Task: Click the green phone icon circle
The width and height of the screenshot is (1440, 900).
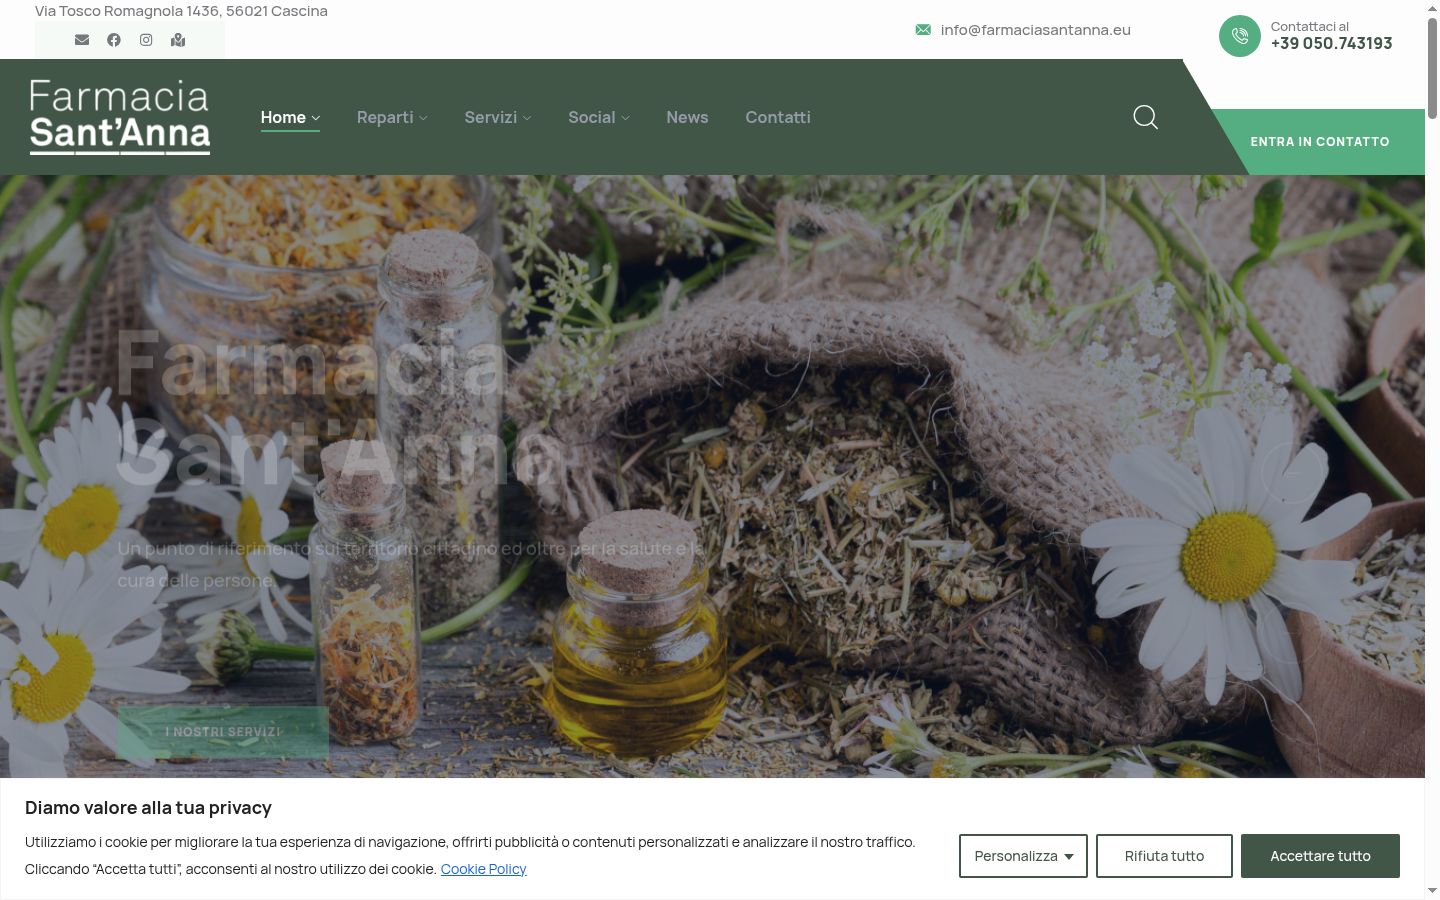Action: pos(1240,36)
